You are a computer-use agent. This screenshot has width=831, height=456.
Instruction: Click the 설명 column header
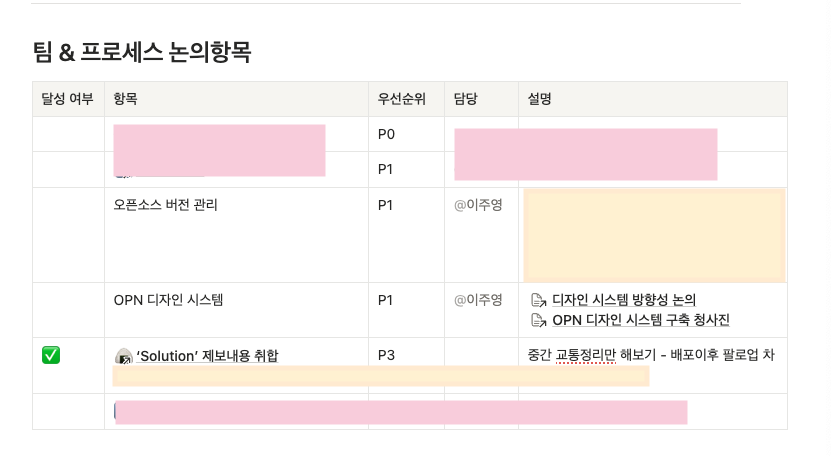[x=540, y=99]
